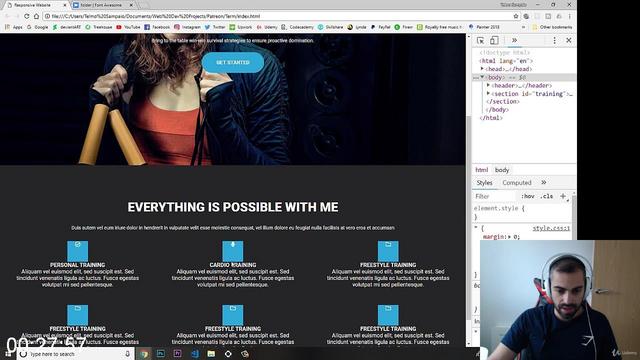640x360 pixels.
Task: Open the Udemy bookmark
Action: coord(267,27)
